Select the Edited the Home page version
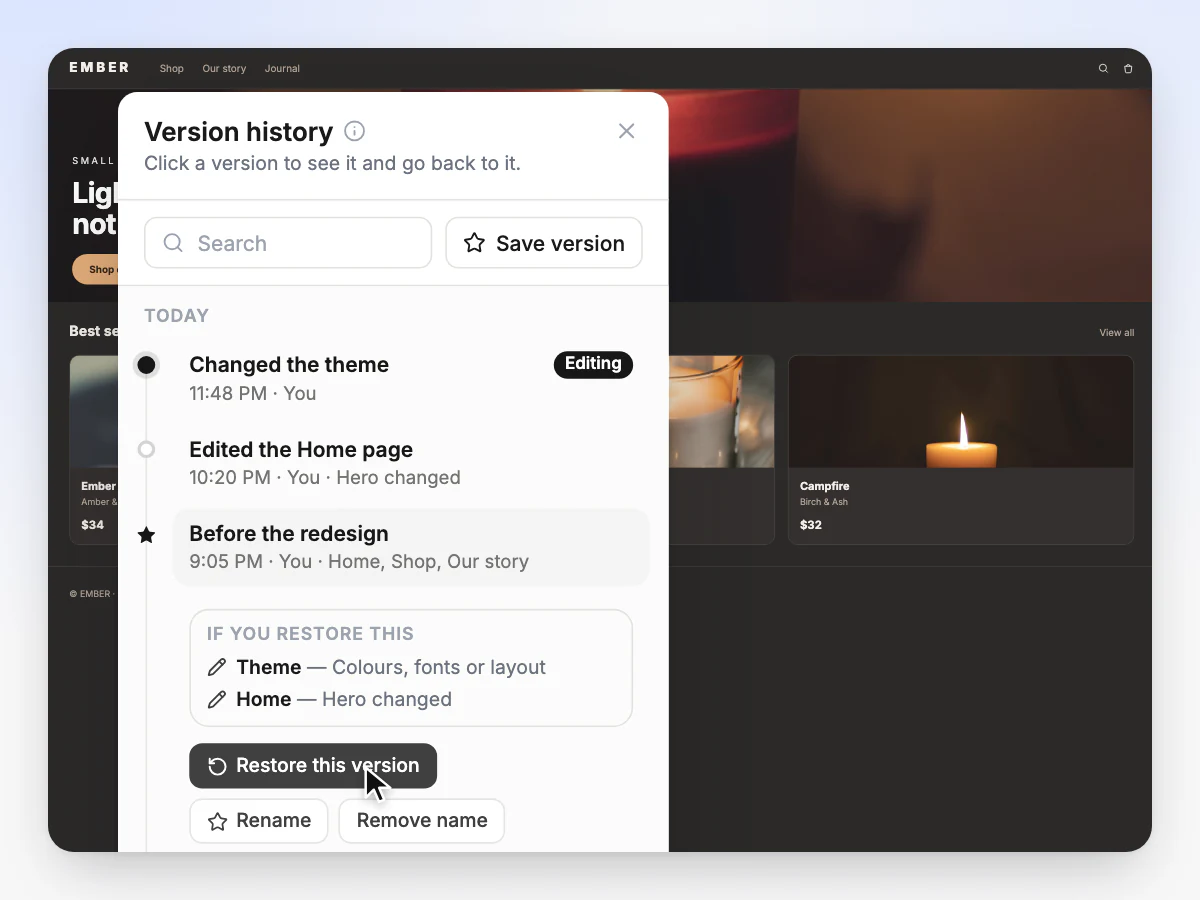Image resolution: width=1200 pixels, height=900 pixels. [411, 463]
